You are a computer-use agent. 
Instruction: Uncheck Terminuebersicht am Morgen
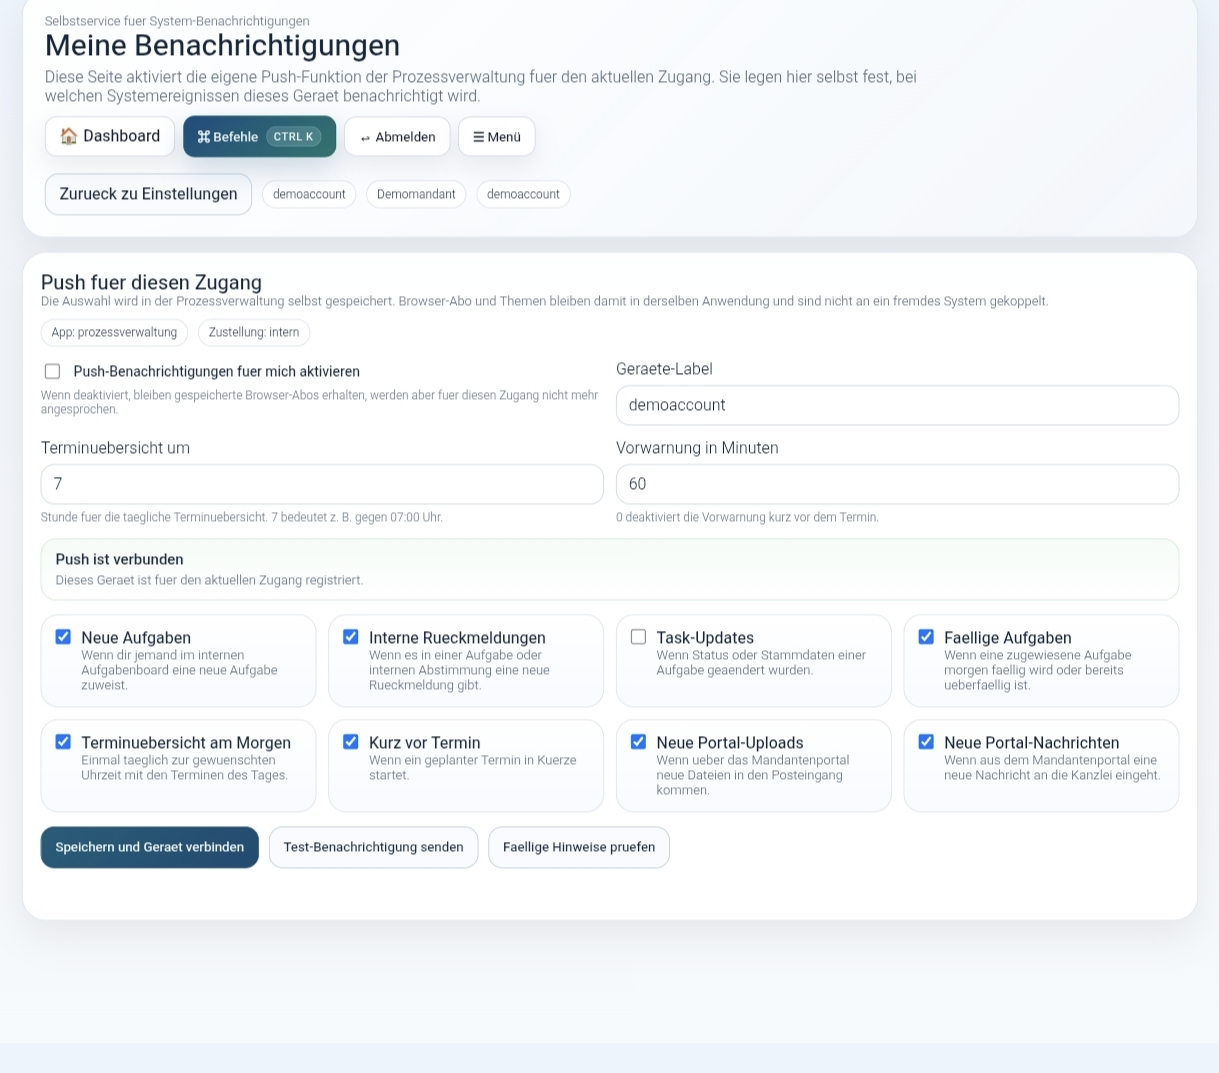pos(63,742)
